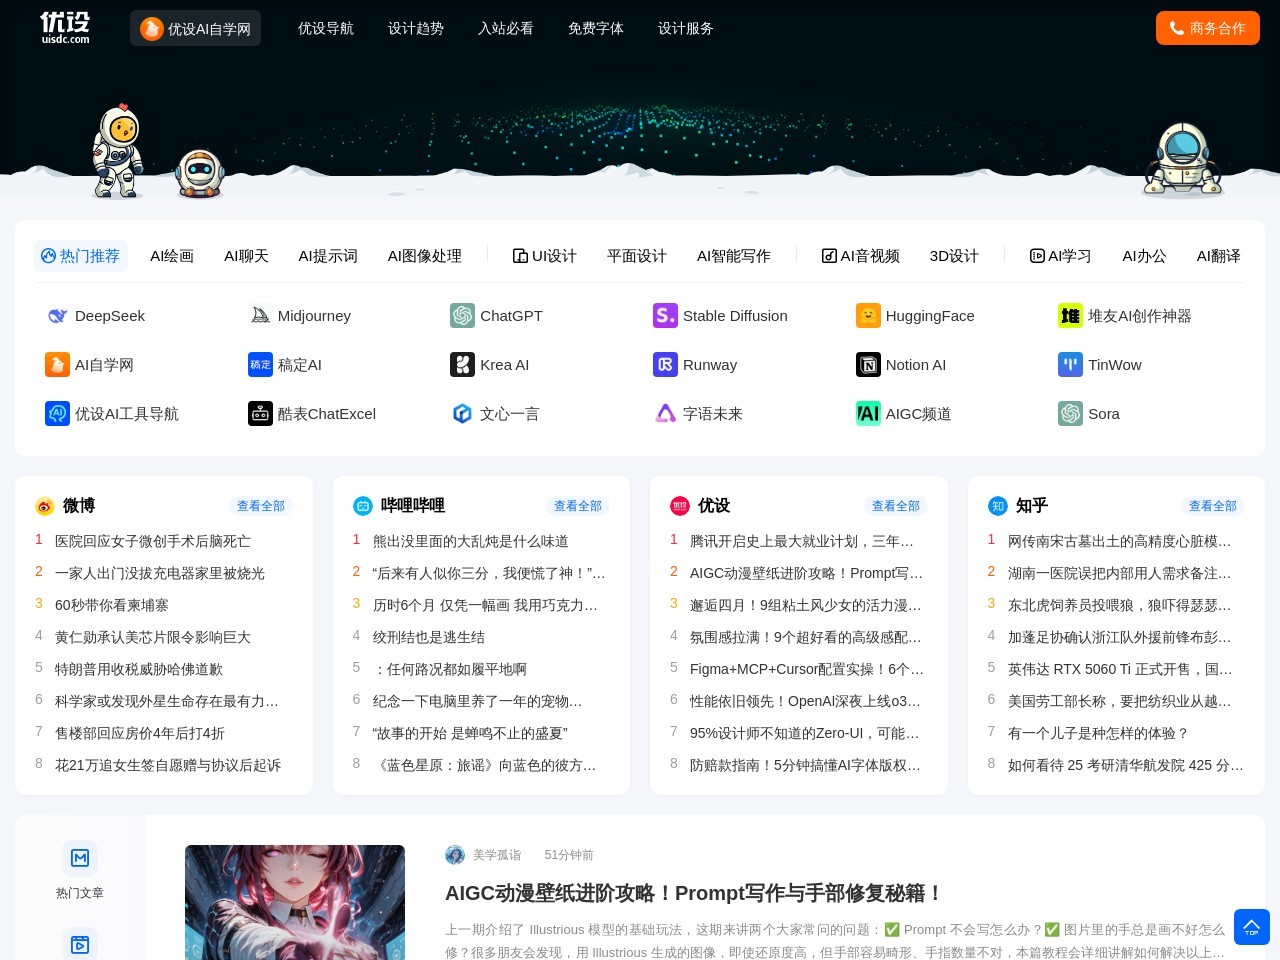This screenshot has width=1280, height=960.
Task: Click the 微博 logo icon
Action: (x=45, y=506)
